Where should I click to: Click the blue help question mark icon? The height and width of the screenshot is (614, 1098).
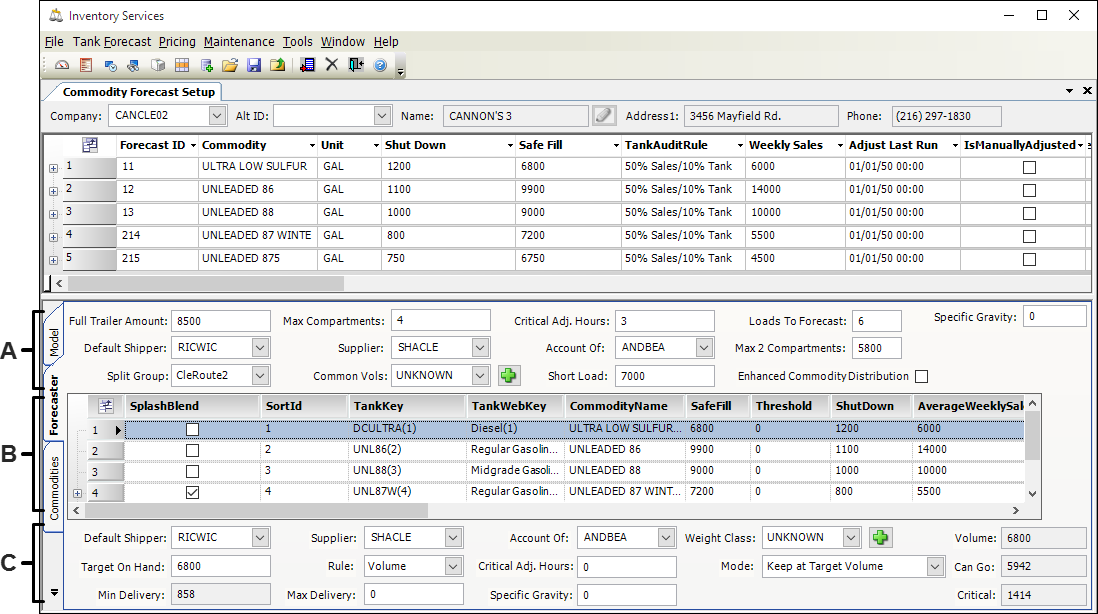click(x=380, y=65)
